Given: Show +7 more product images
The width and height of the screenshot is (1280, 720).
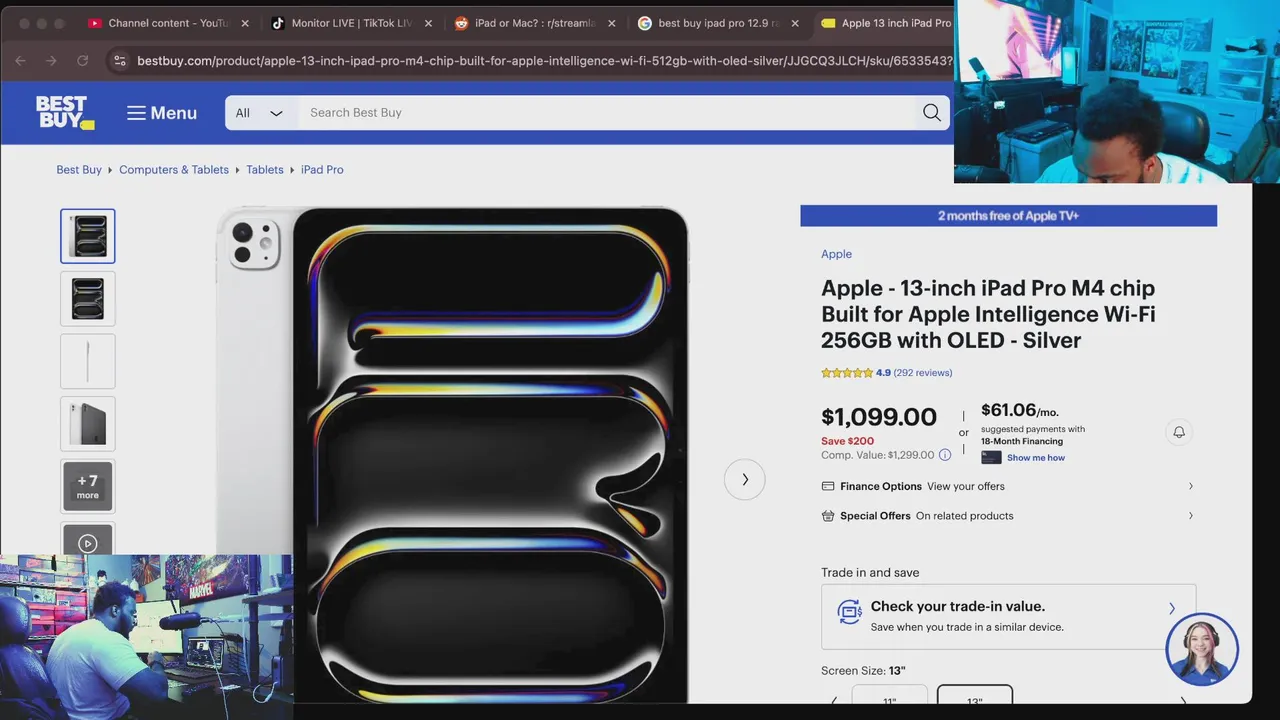Looking at the screenshot, I should tap(88, 486).
